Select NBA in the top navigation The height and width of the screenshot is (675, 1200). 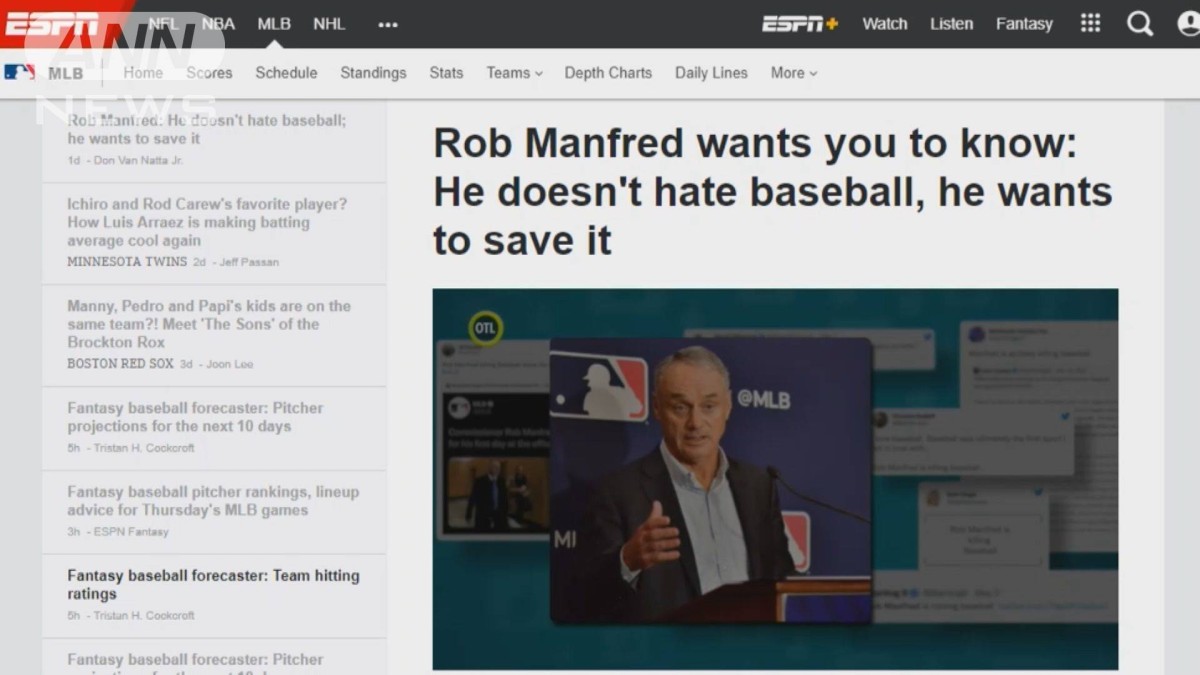pos(218,23)
